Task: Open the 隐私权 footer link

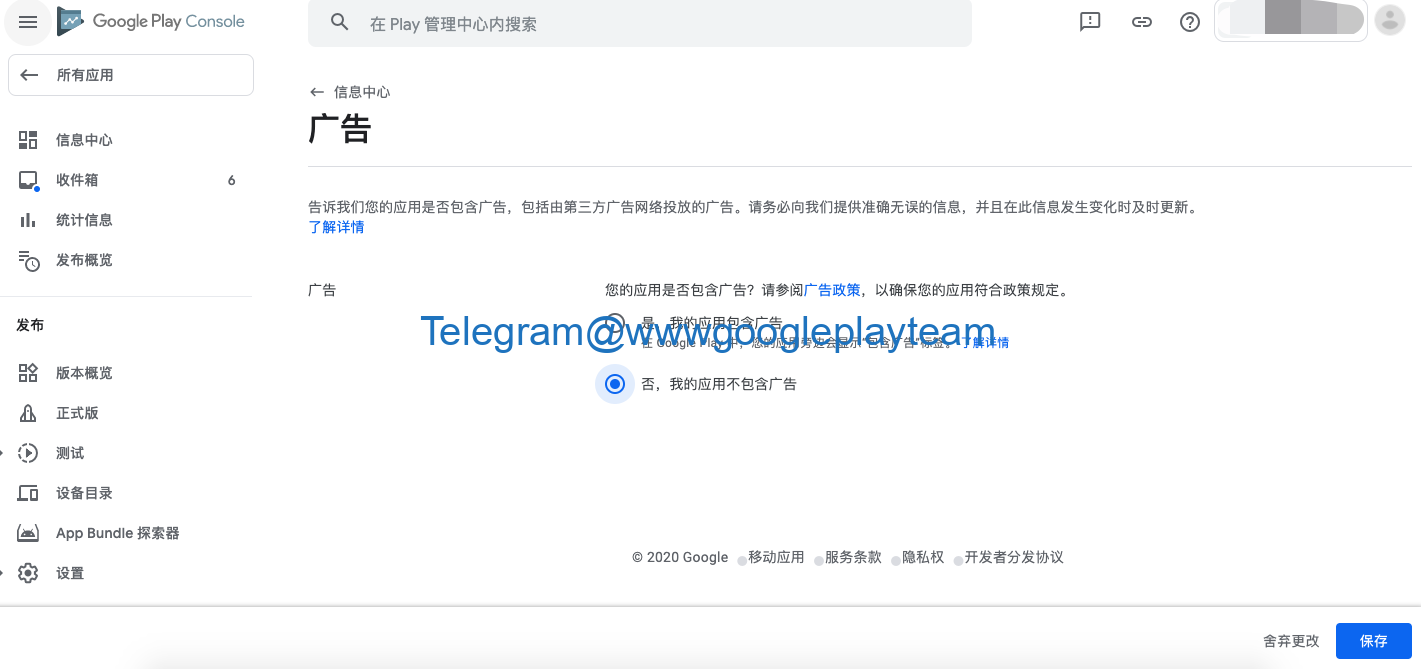Action: [x=923, y=557]
